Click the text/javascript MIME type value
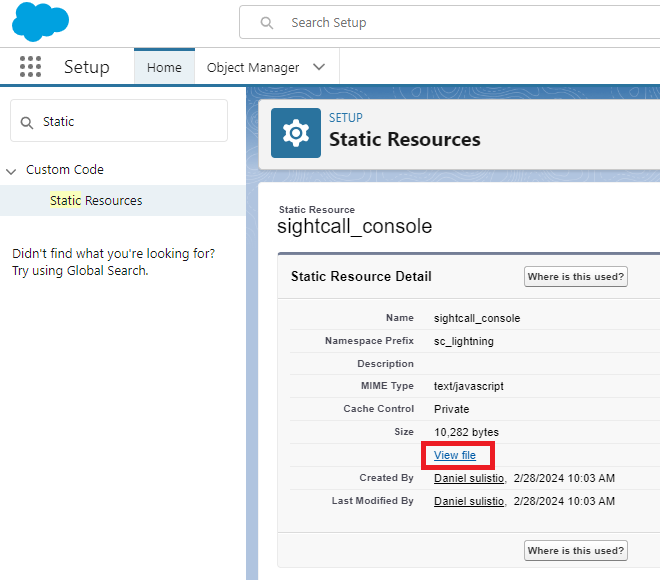 [x=468, y=386]
